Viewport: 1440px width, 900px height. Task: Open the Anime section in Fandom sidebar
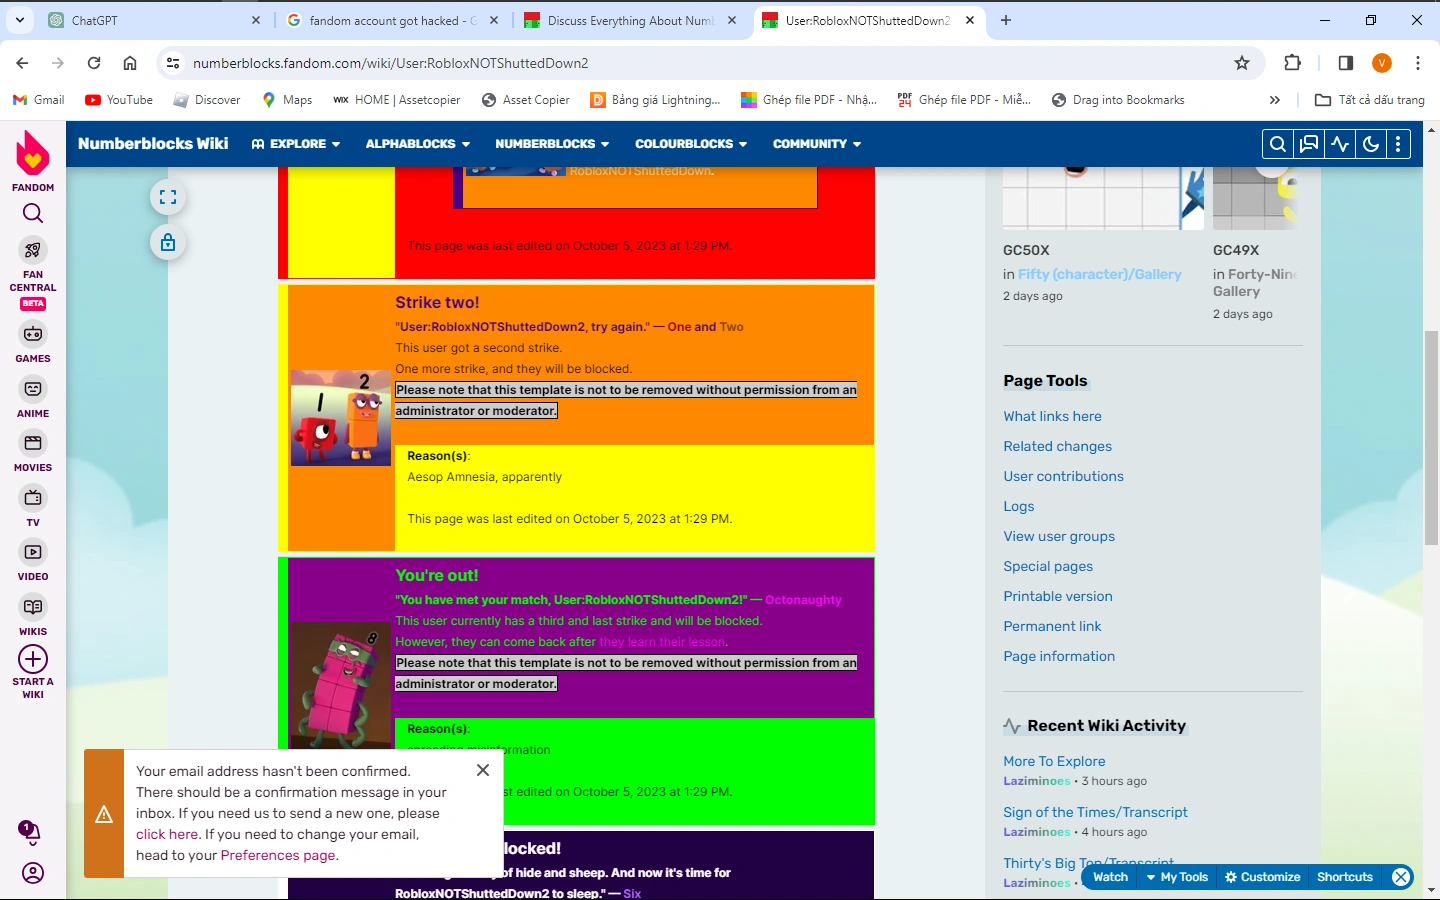coord(33,389)
